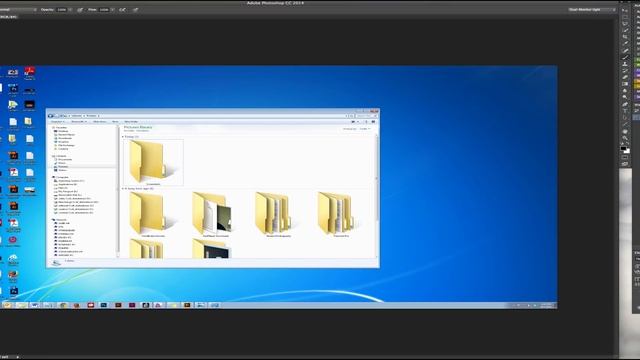Select the Gradient tool
Screen dimensions: 640x360
point(625,84)
